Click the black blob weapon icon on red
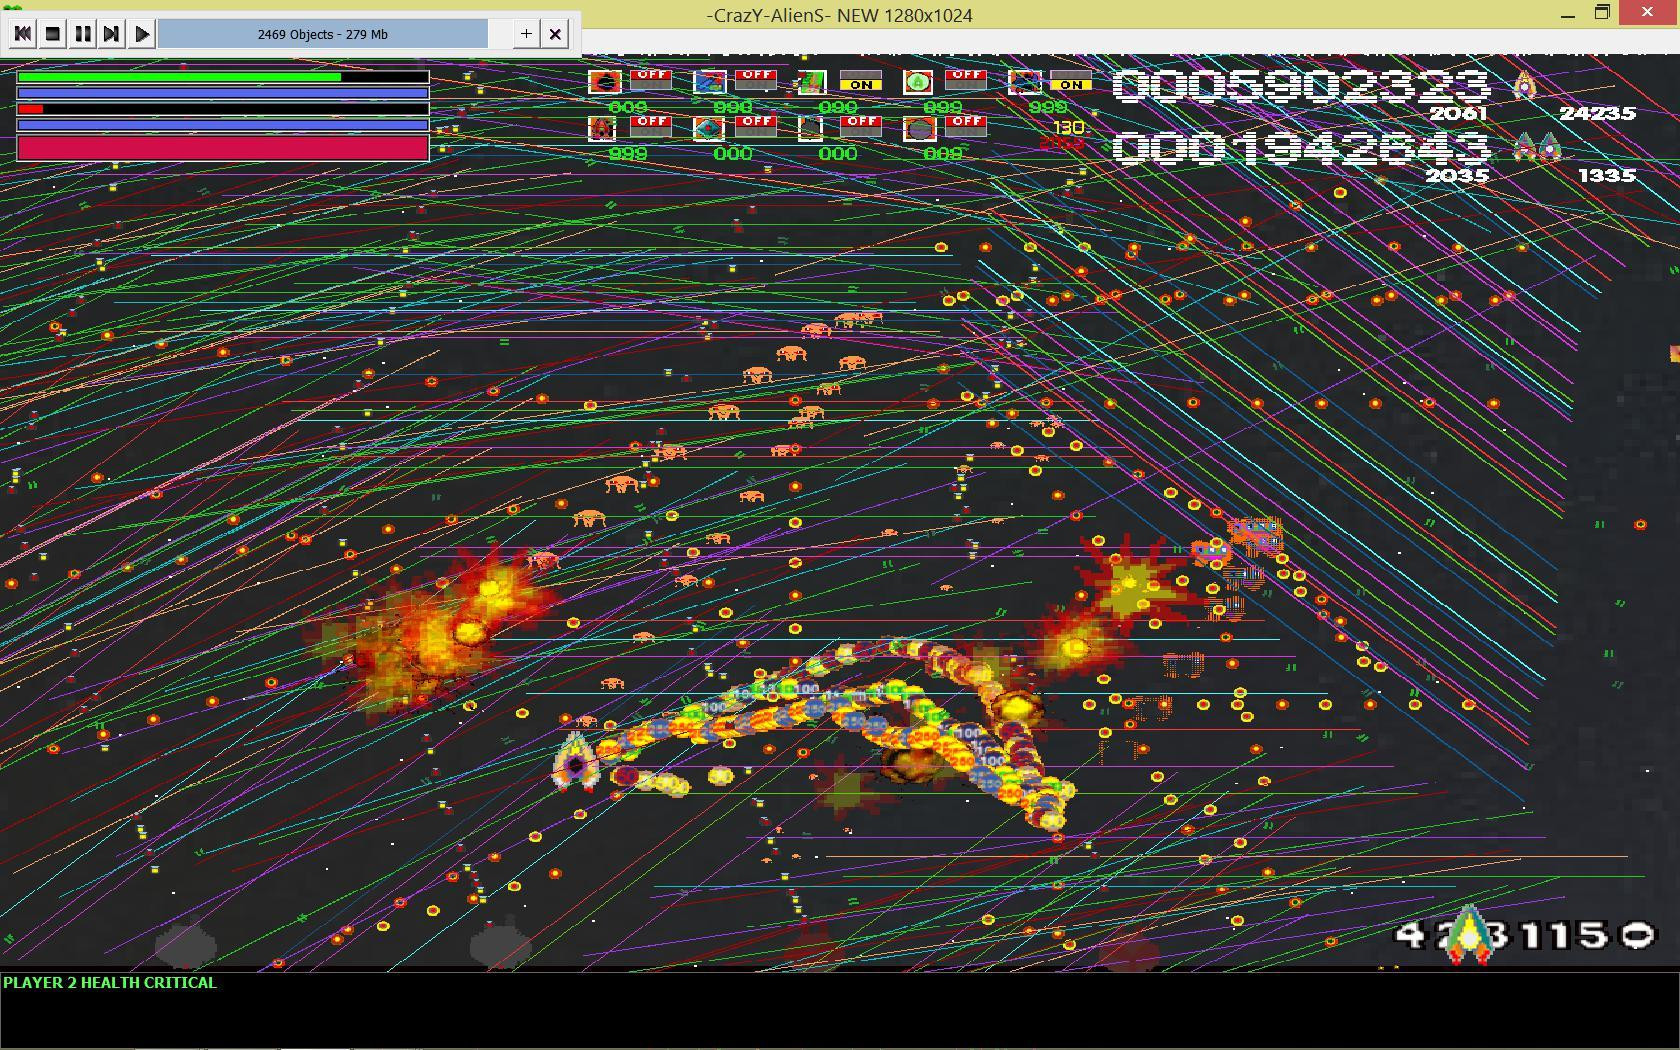 (604, 82)
